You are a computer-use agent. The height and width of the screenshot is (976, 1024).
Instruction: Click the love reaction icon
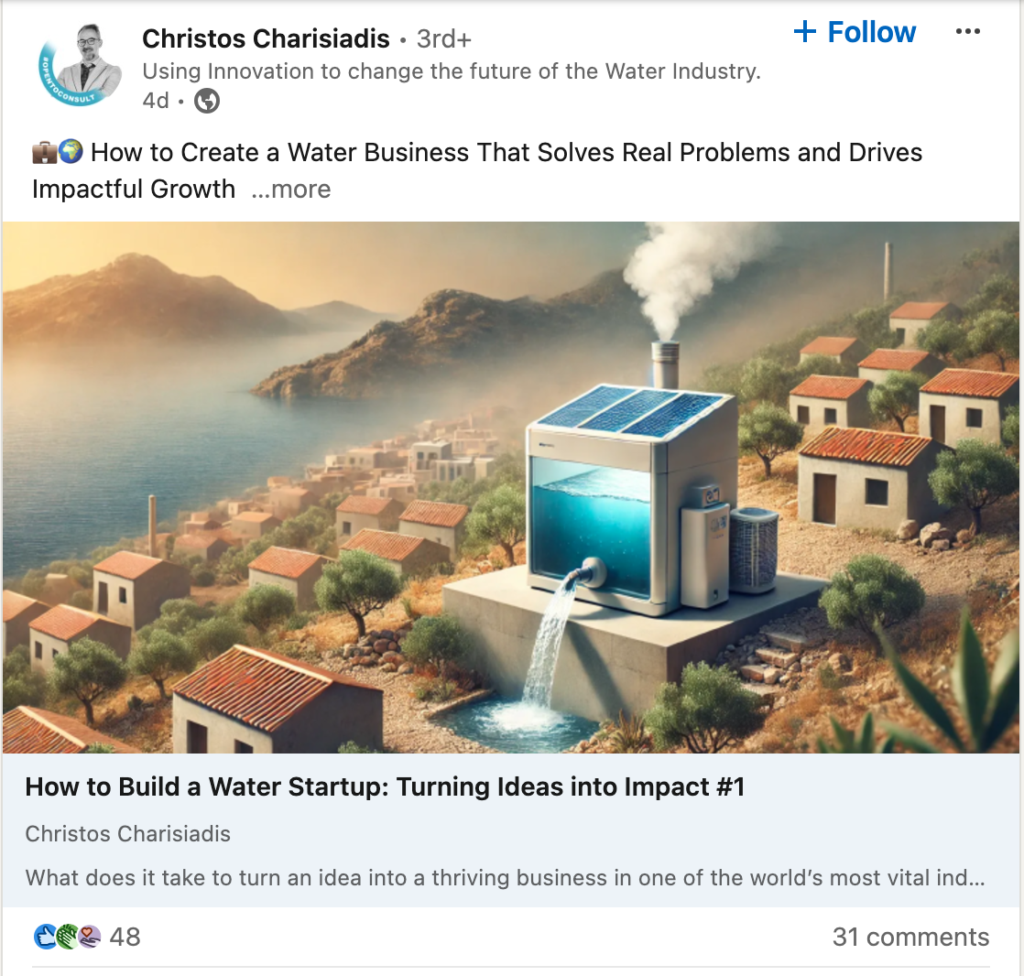click(89, 937)
